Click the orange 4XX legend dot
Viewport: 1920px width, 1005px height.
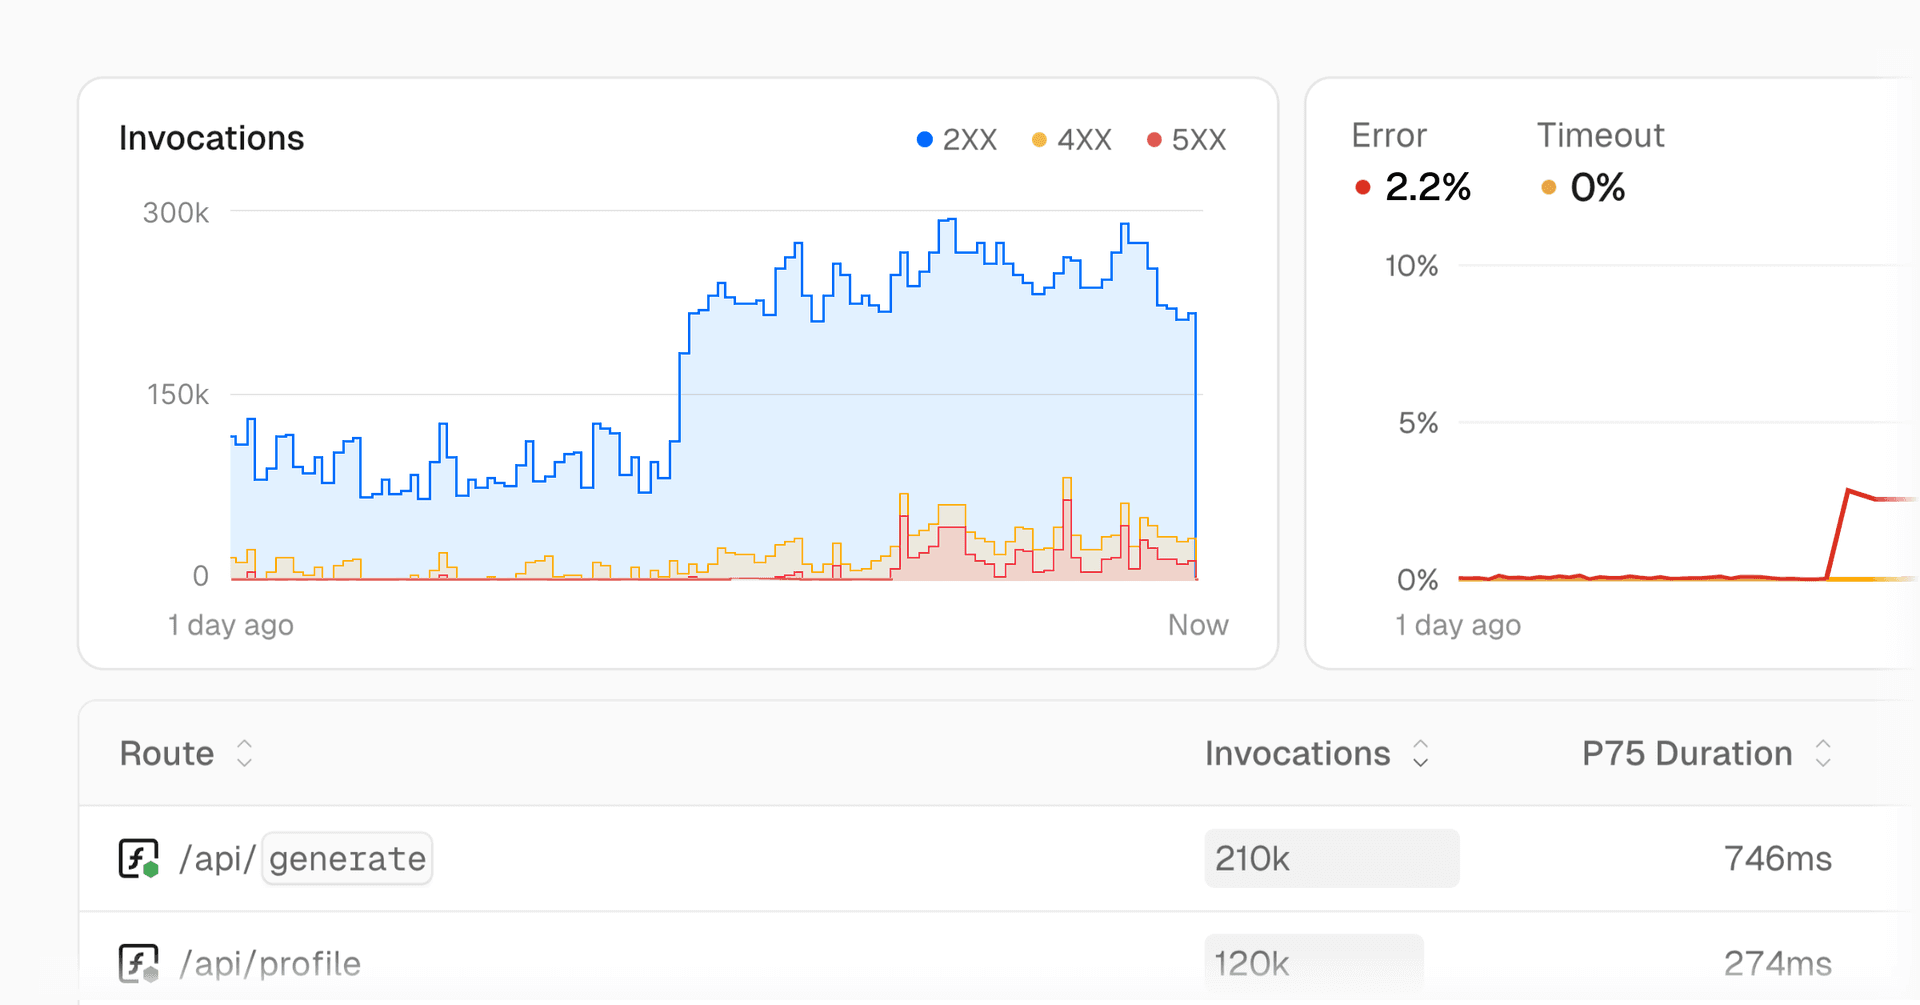(x=1039, y=140)
